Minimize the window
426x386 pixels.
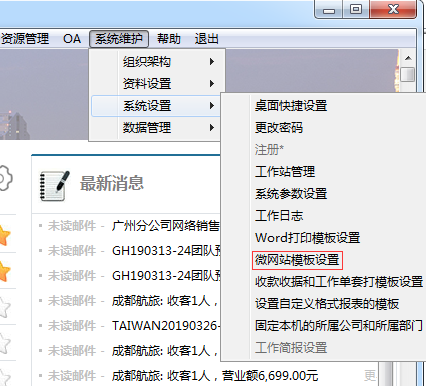point(329,10)
